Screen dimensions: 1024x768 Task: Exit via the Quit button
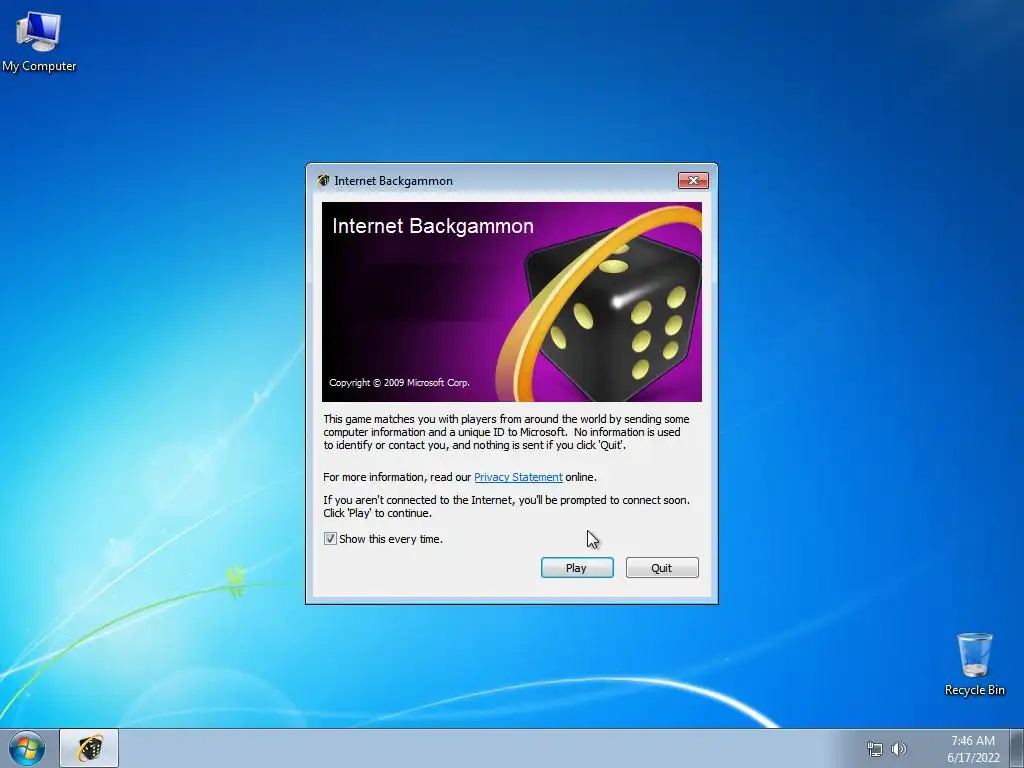(662, 568)
